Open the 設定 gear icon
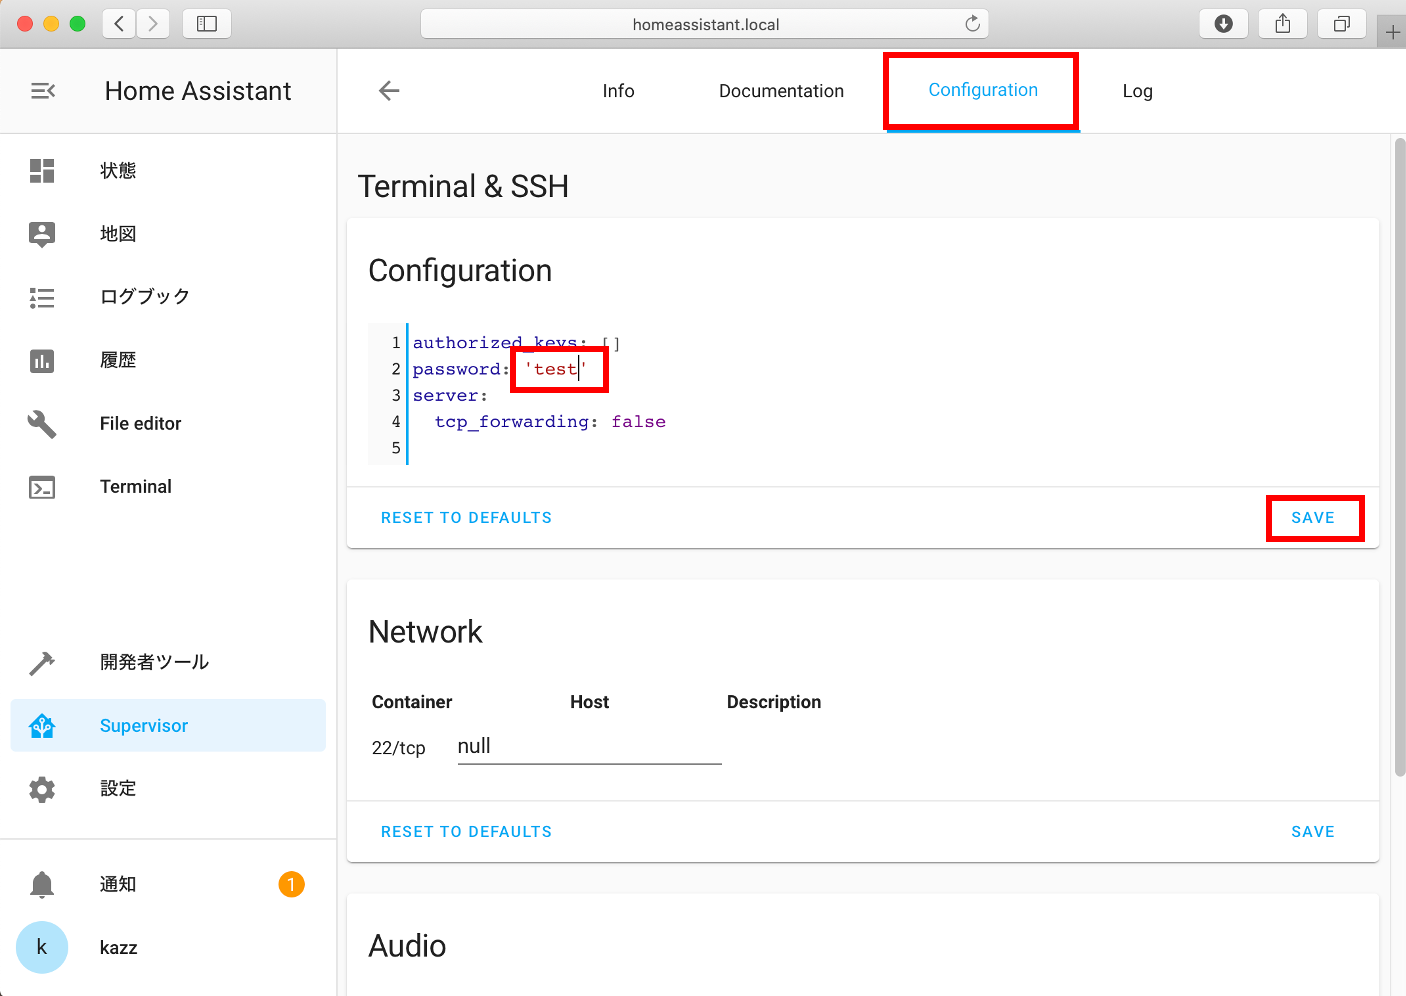This screenshot has width=1406, height=996. click(x=42, y=789)
